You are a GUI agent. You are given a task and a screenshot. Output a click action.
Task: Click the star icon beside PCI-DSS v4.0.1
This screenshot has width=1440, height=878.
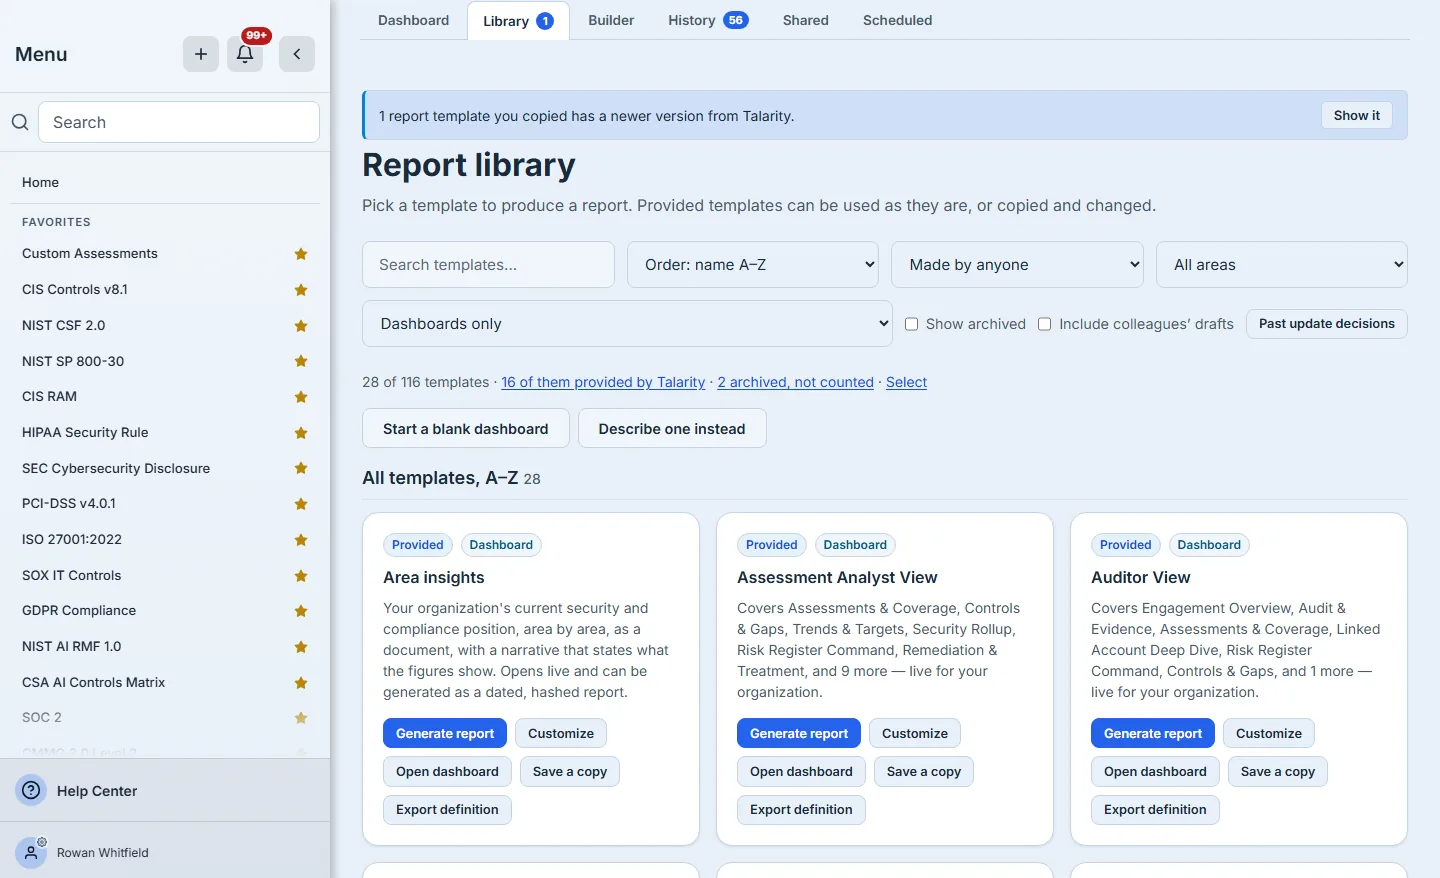click(x=301, y=504)
